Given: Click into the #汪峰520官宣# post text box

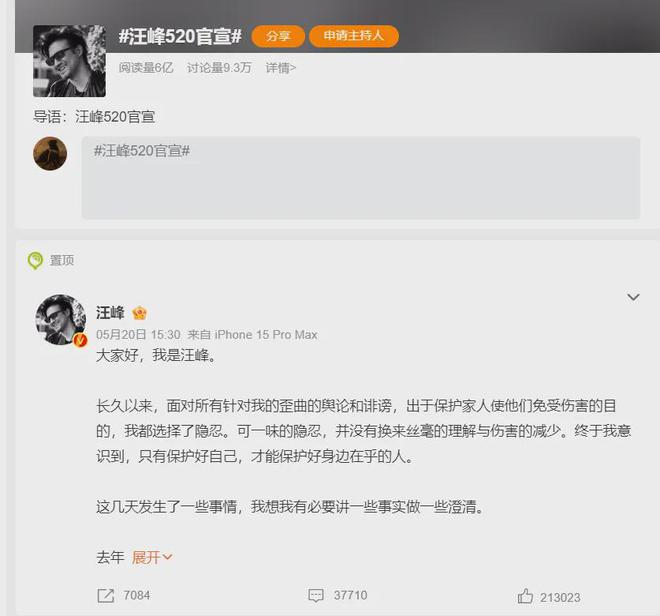Looking at the screenshot, I should click(361, 178).
